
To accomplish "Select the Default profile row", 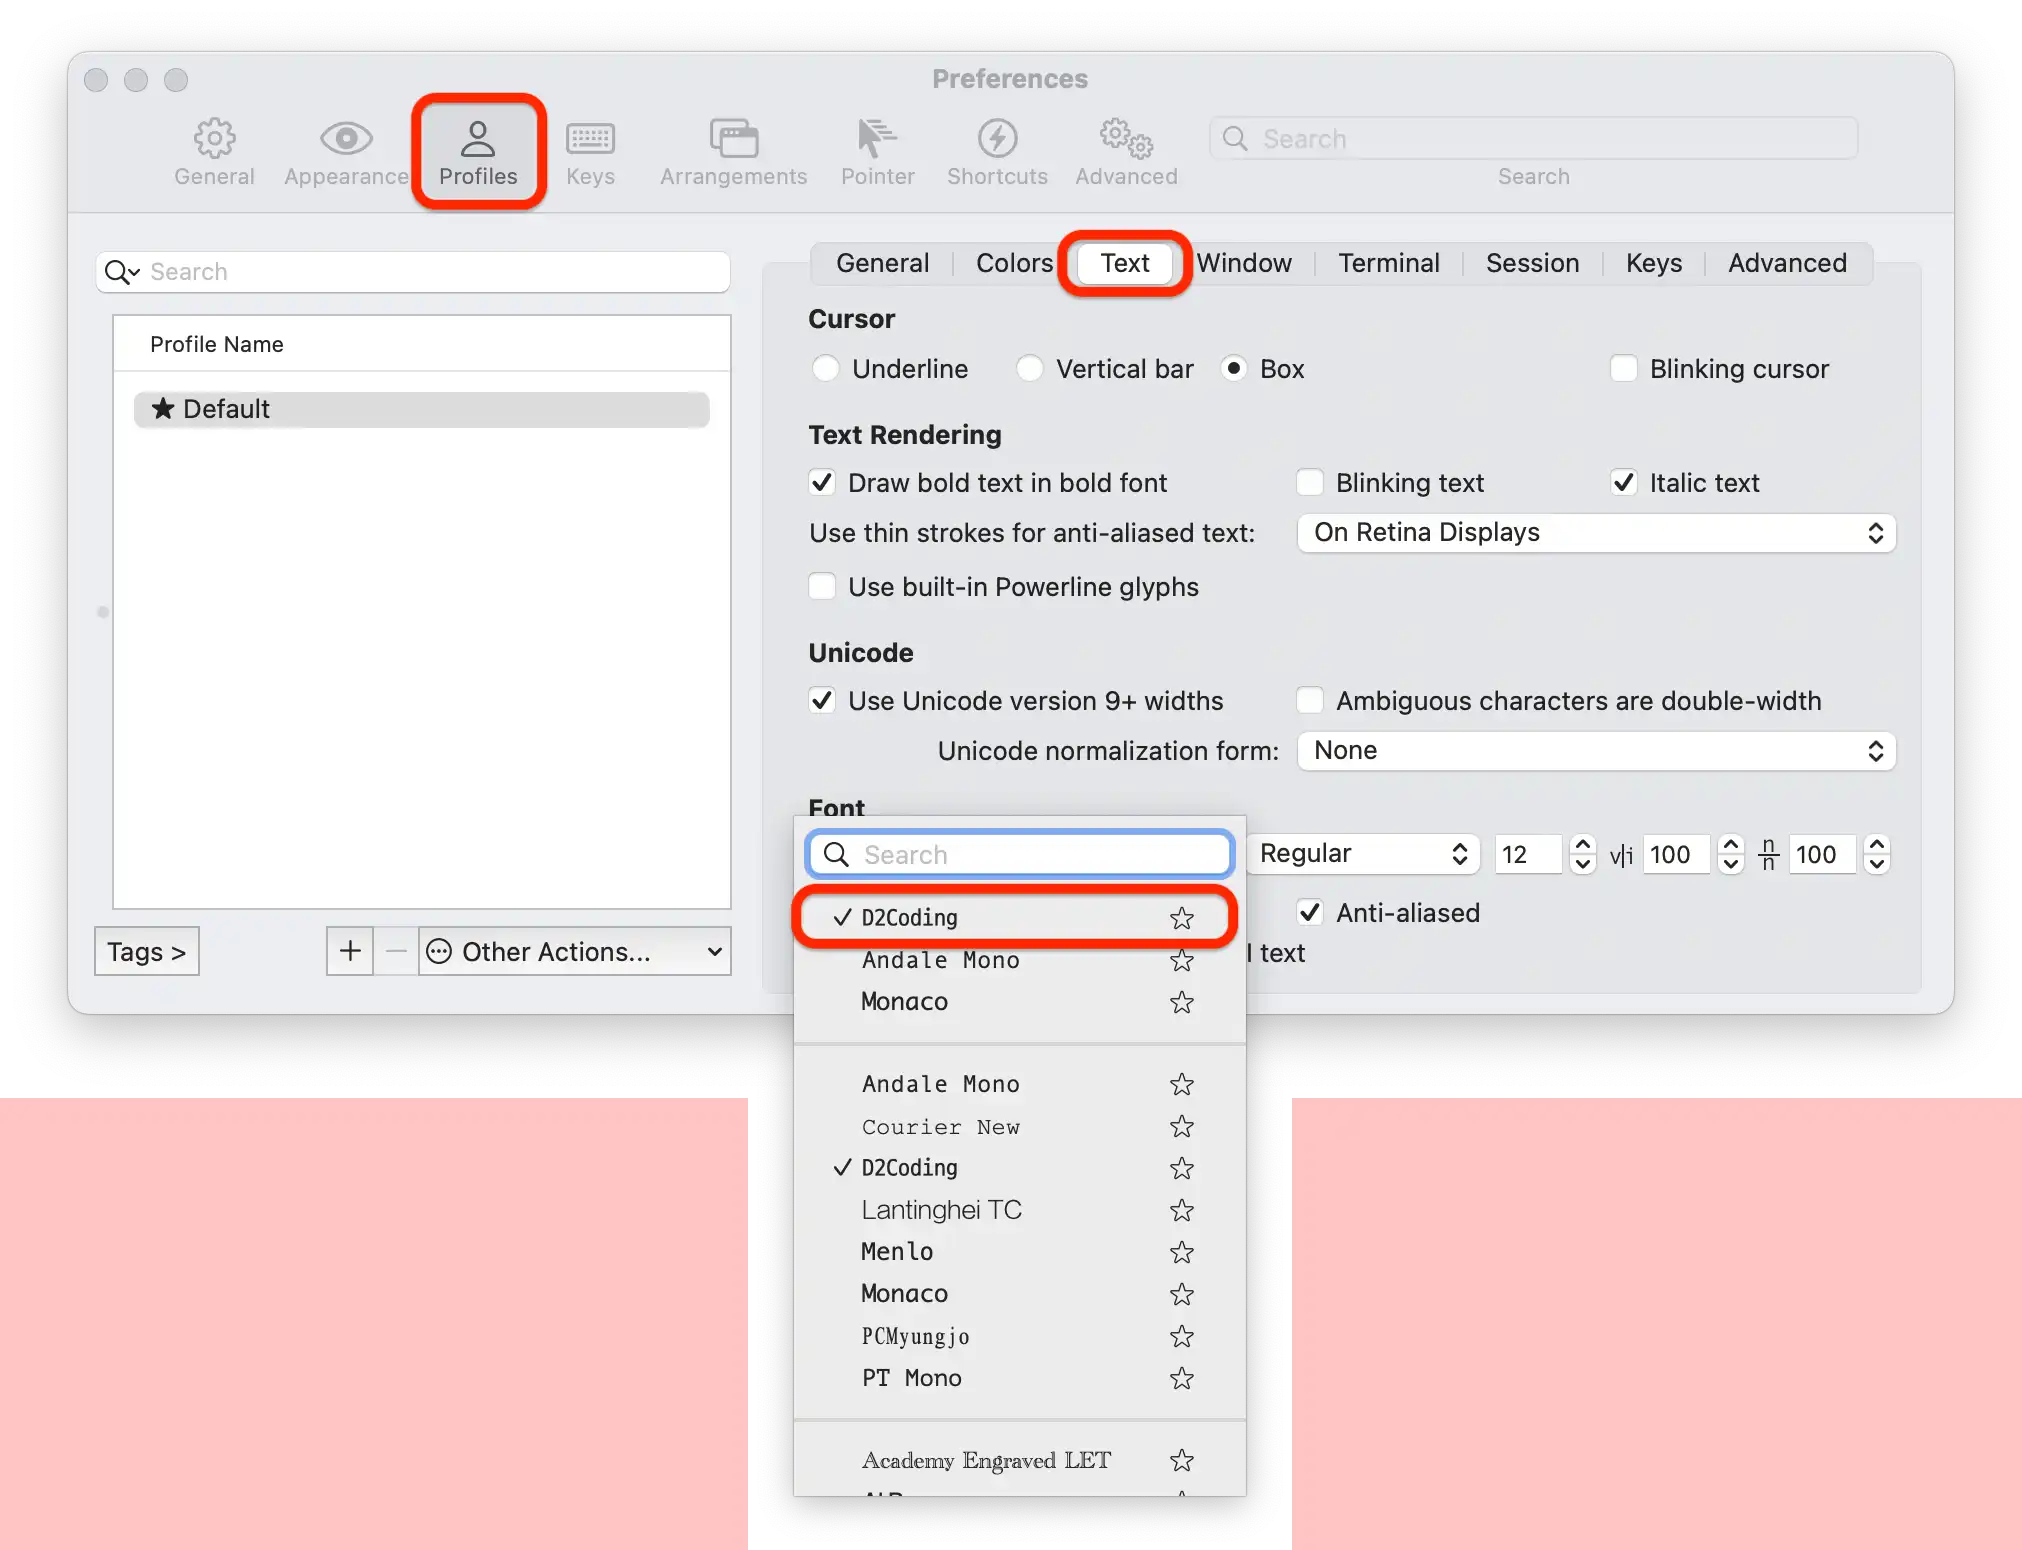I will 422,409.
